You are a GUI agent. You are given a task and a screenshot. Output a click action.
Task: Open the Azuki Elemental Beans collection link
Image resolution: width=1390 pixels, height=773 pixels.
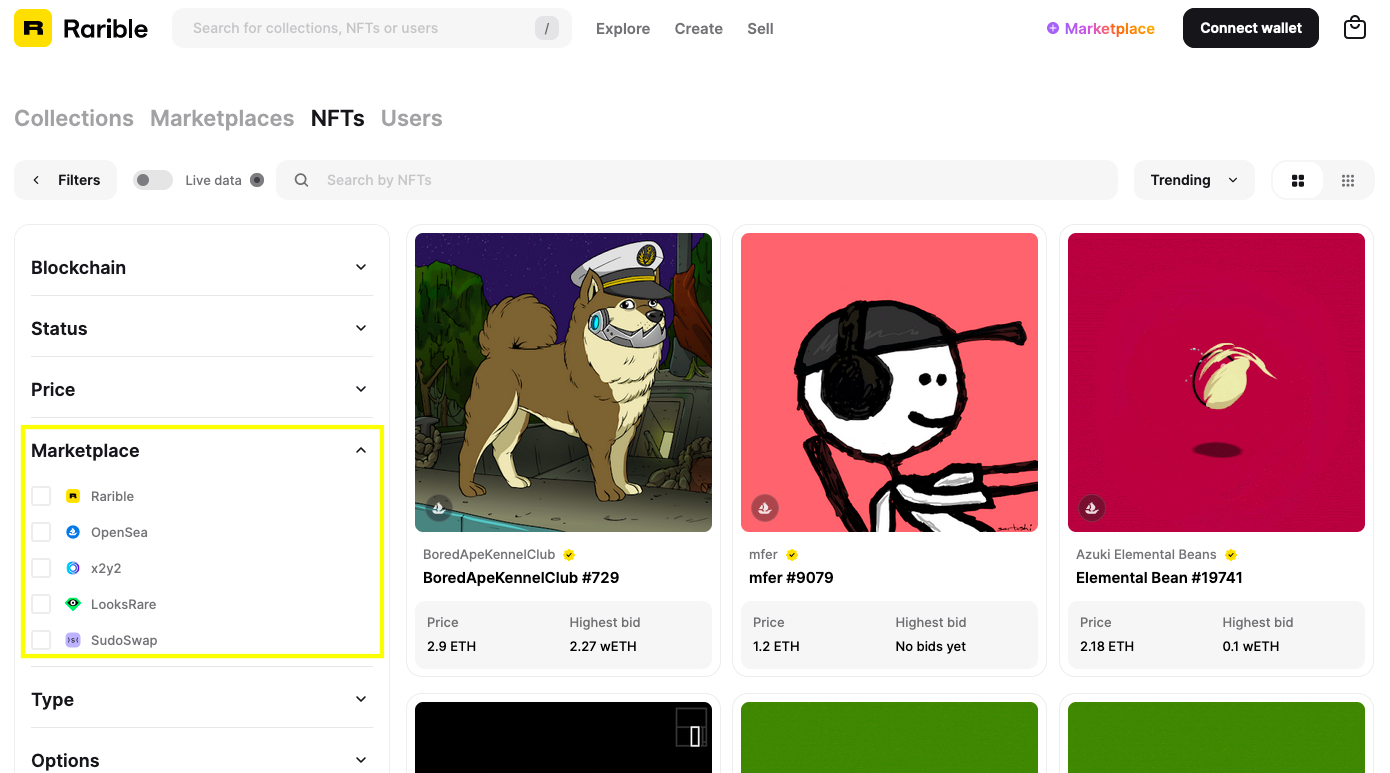pos(1146,554)
